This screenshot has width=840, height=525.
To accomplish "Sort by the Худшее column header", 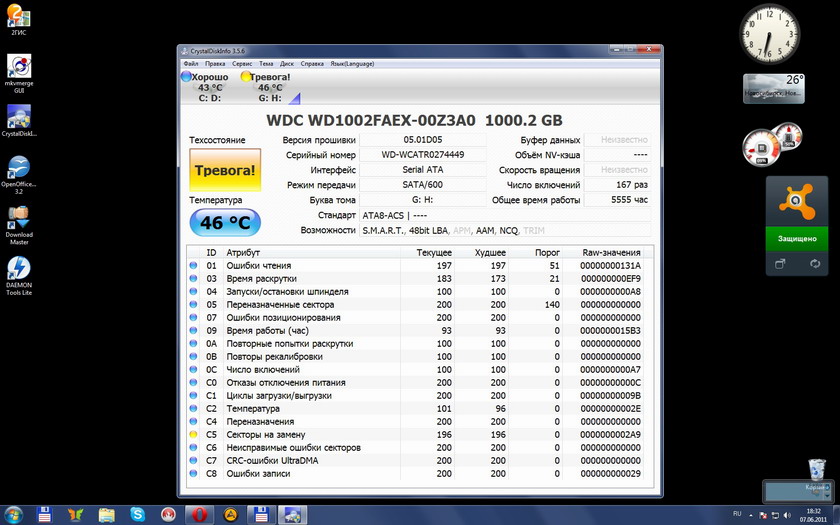I will tap(482, 252).
